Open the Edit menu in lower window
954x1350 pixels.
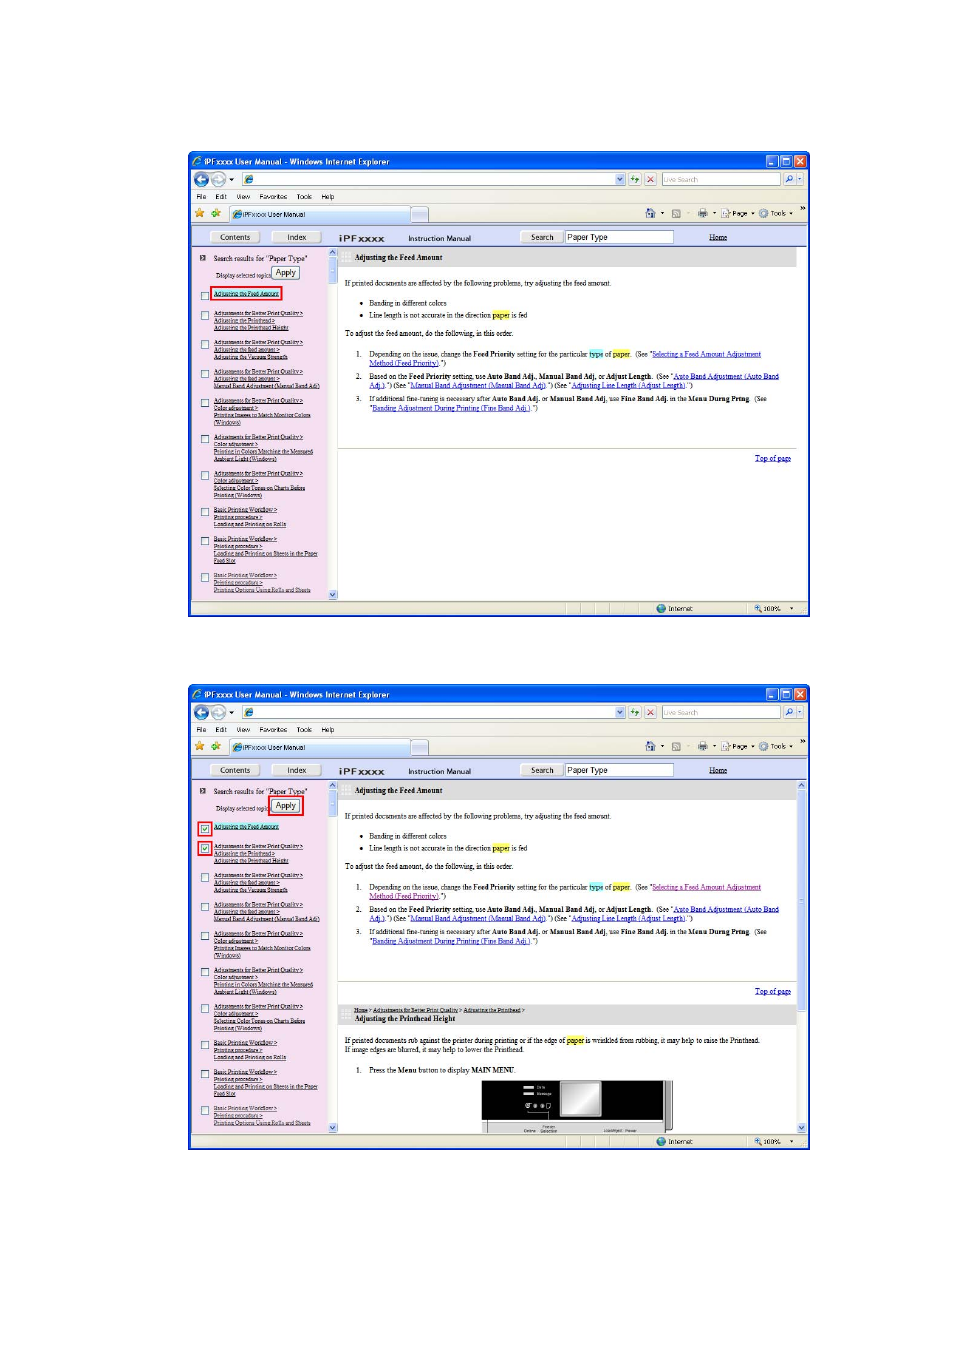[221, 730]
